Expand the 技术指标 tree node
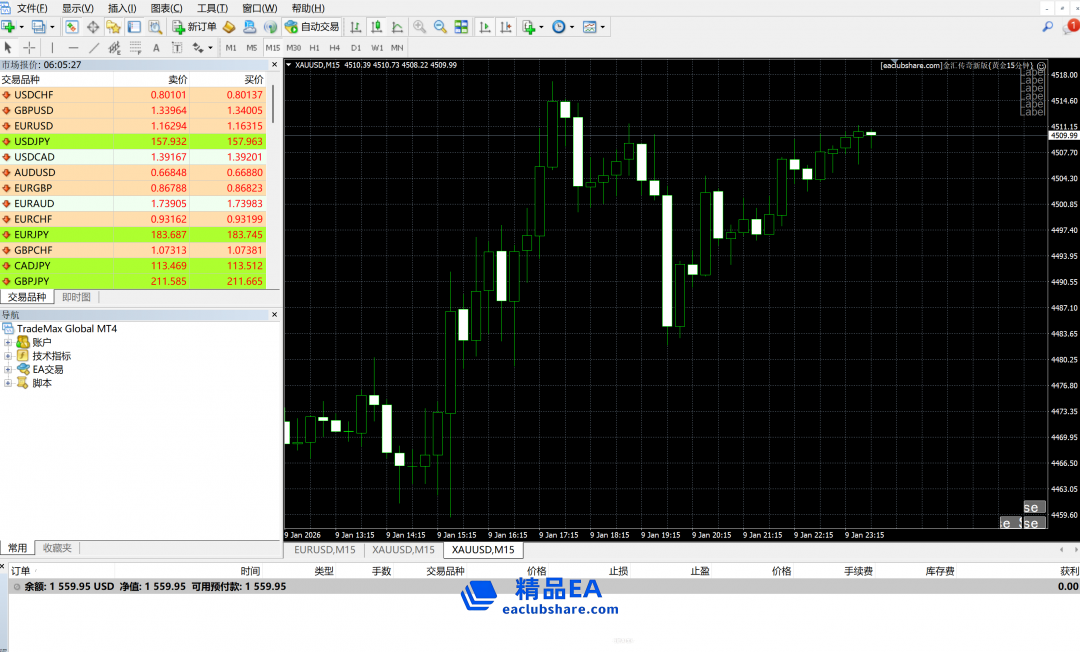The height and width of the screenshot is (652, 1080). 8,356
